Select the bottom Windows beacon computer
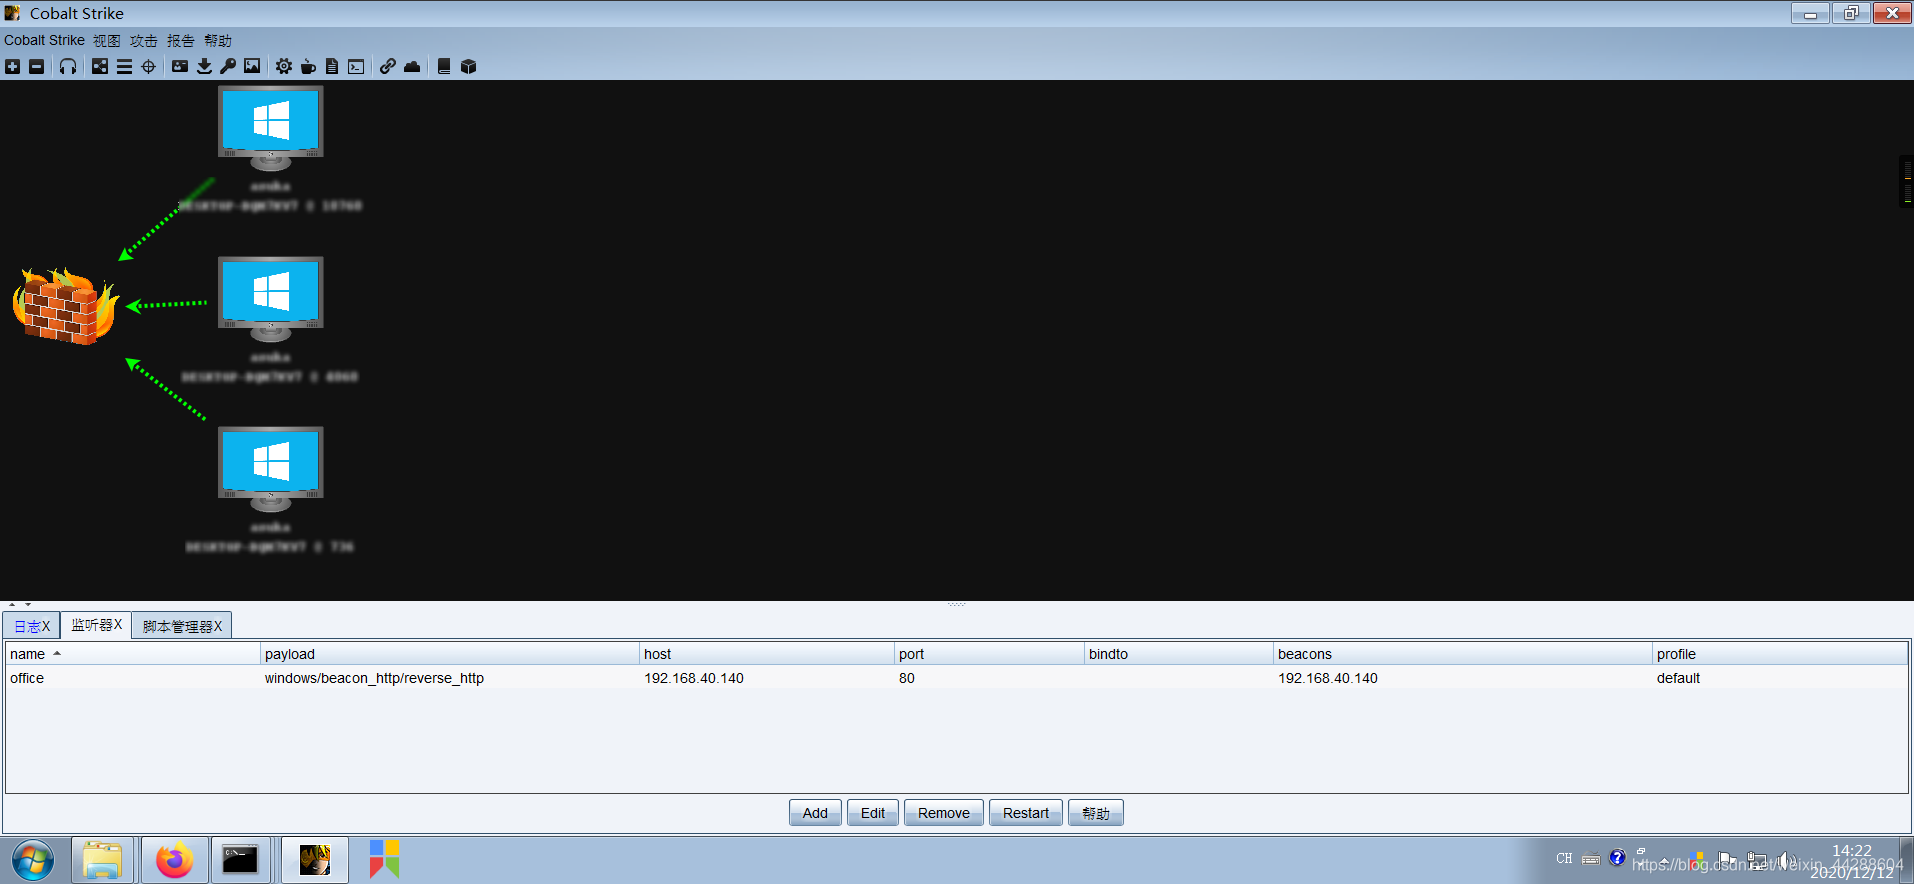The height and width of the screenshot is (884, 1914). tap(271, 469)
